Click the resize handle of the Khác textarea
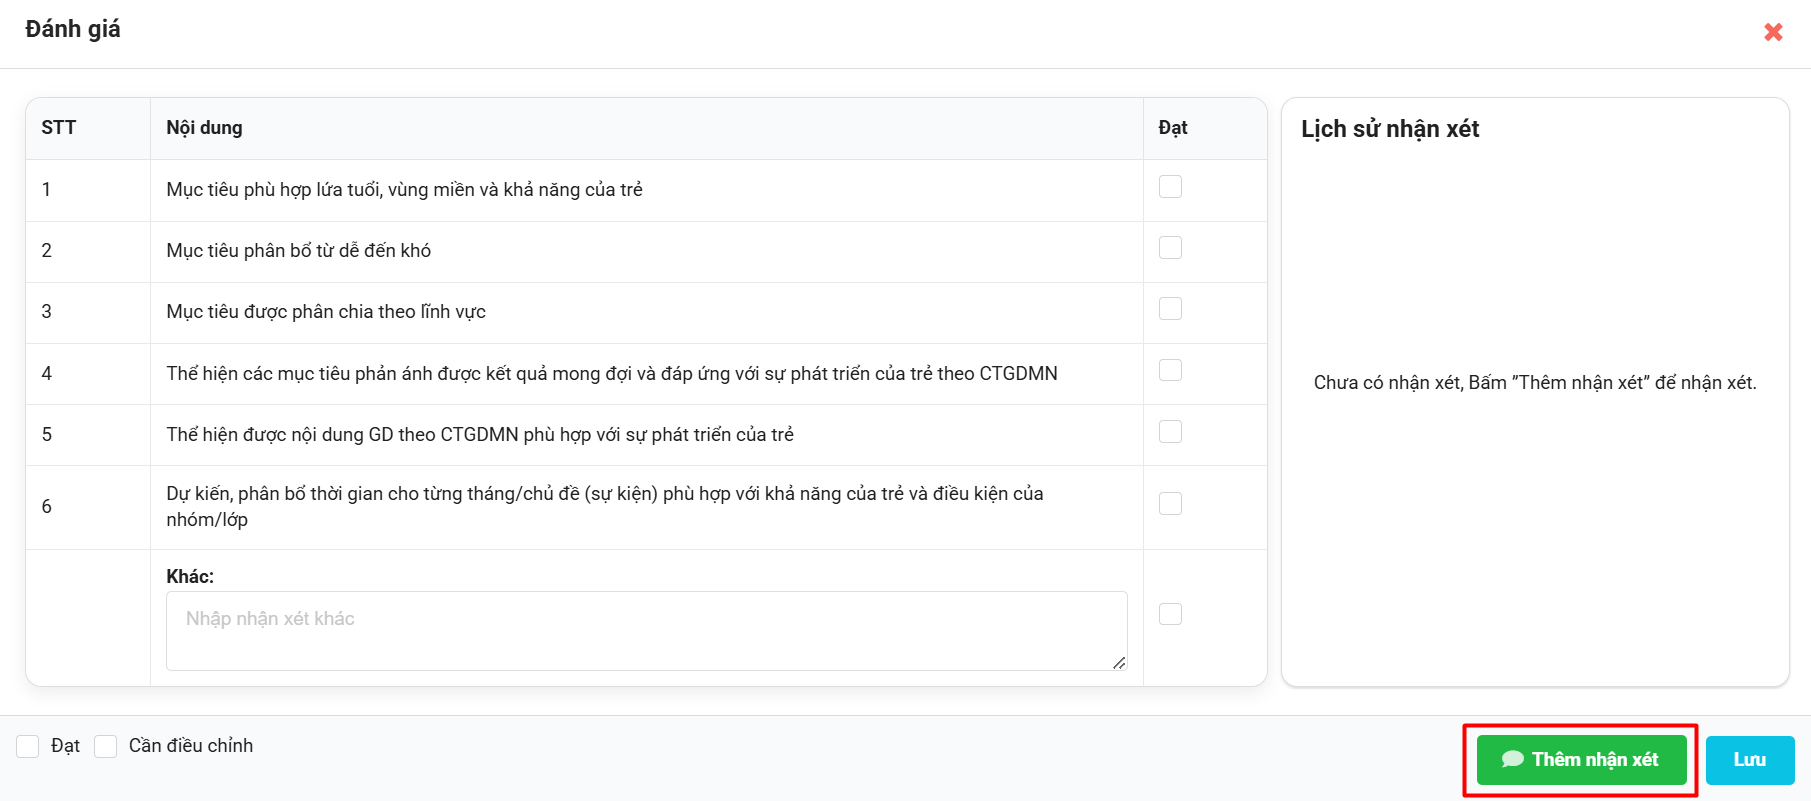This screenshot has height=801, width=1811. 1119,663
